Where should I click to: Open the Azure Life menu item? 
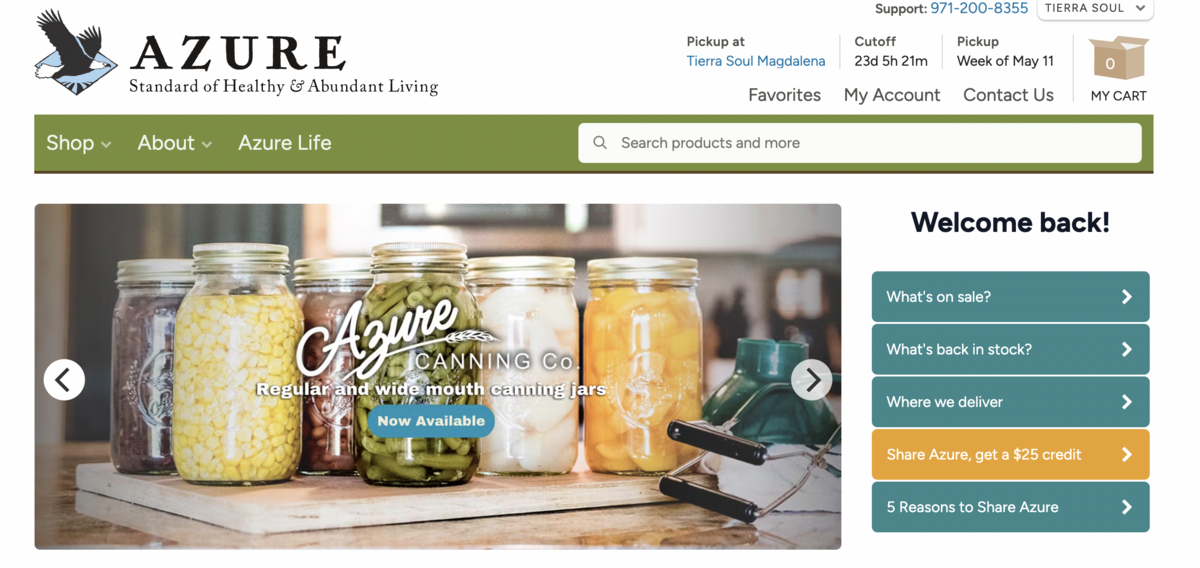(x=285, y=143)
